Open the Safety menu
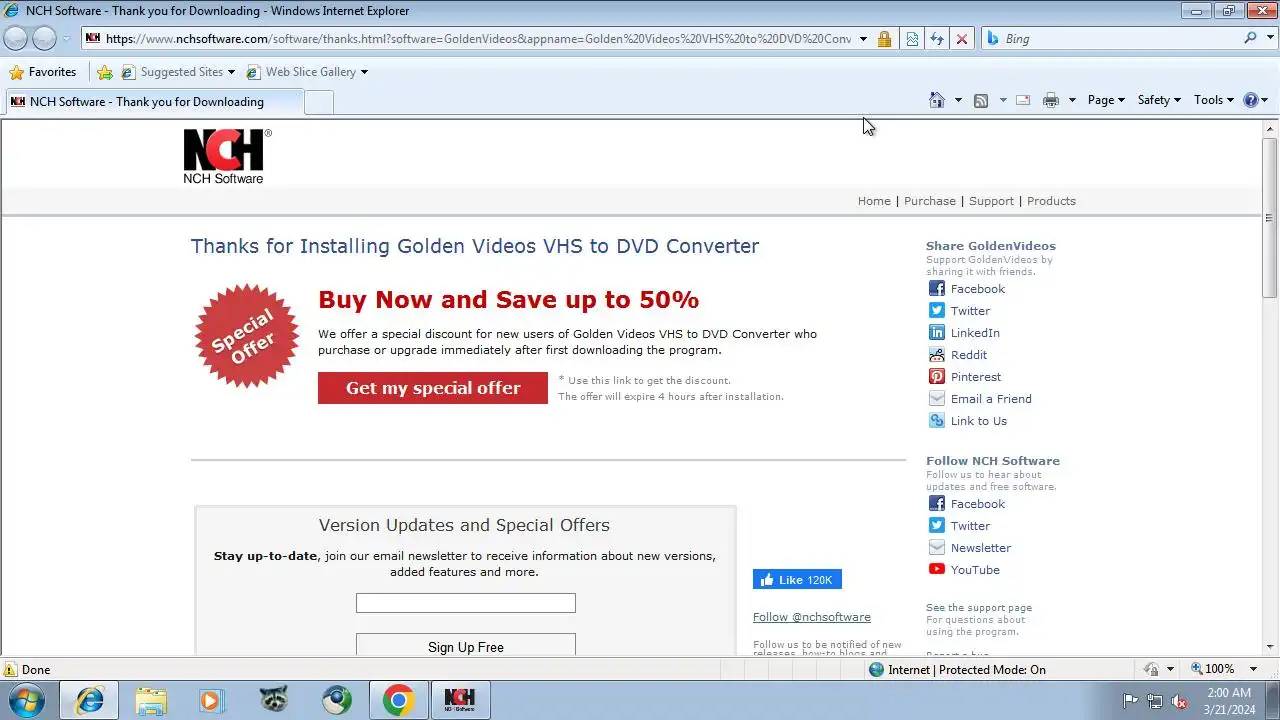 click(1159, 100)
